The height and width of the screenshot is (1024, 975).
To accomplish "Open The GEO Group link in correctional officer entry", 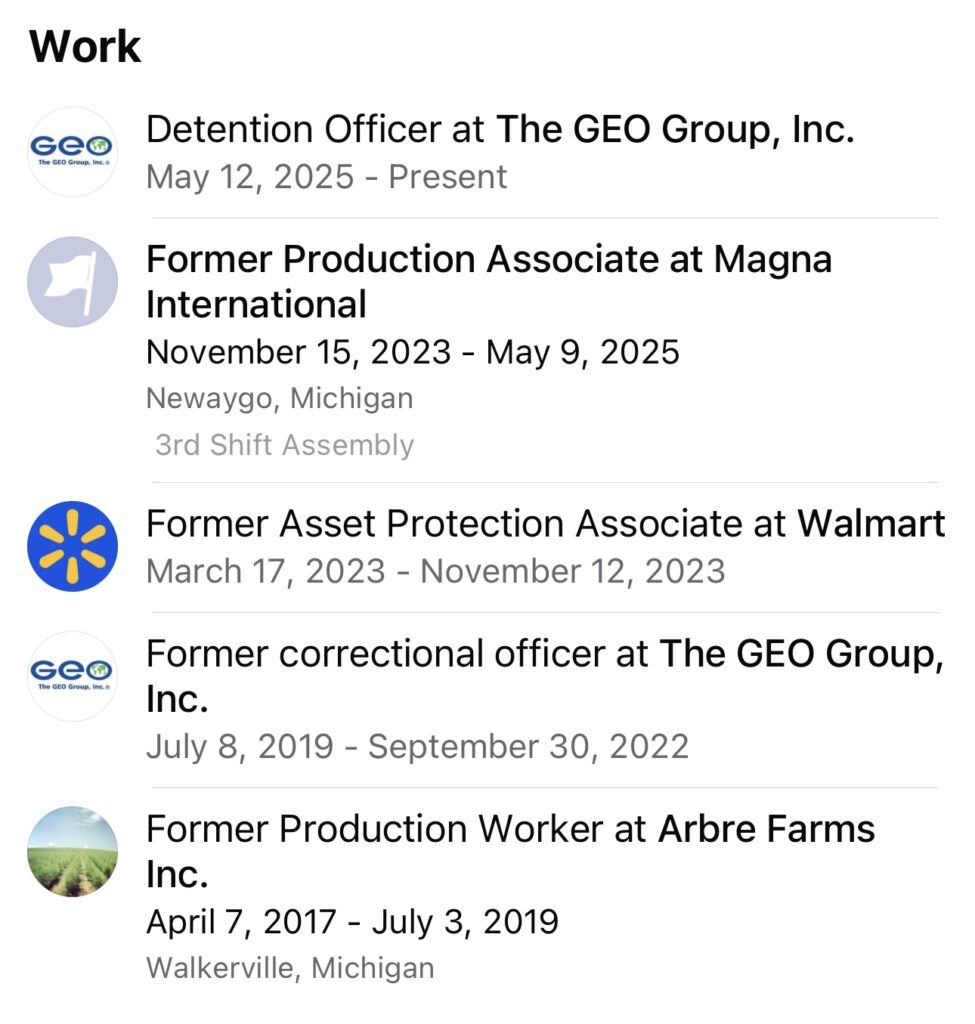I will coord(800,653).
